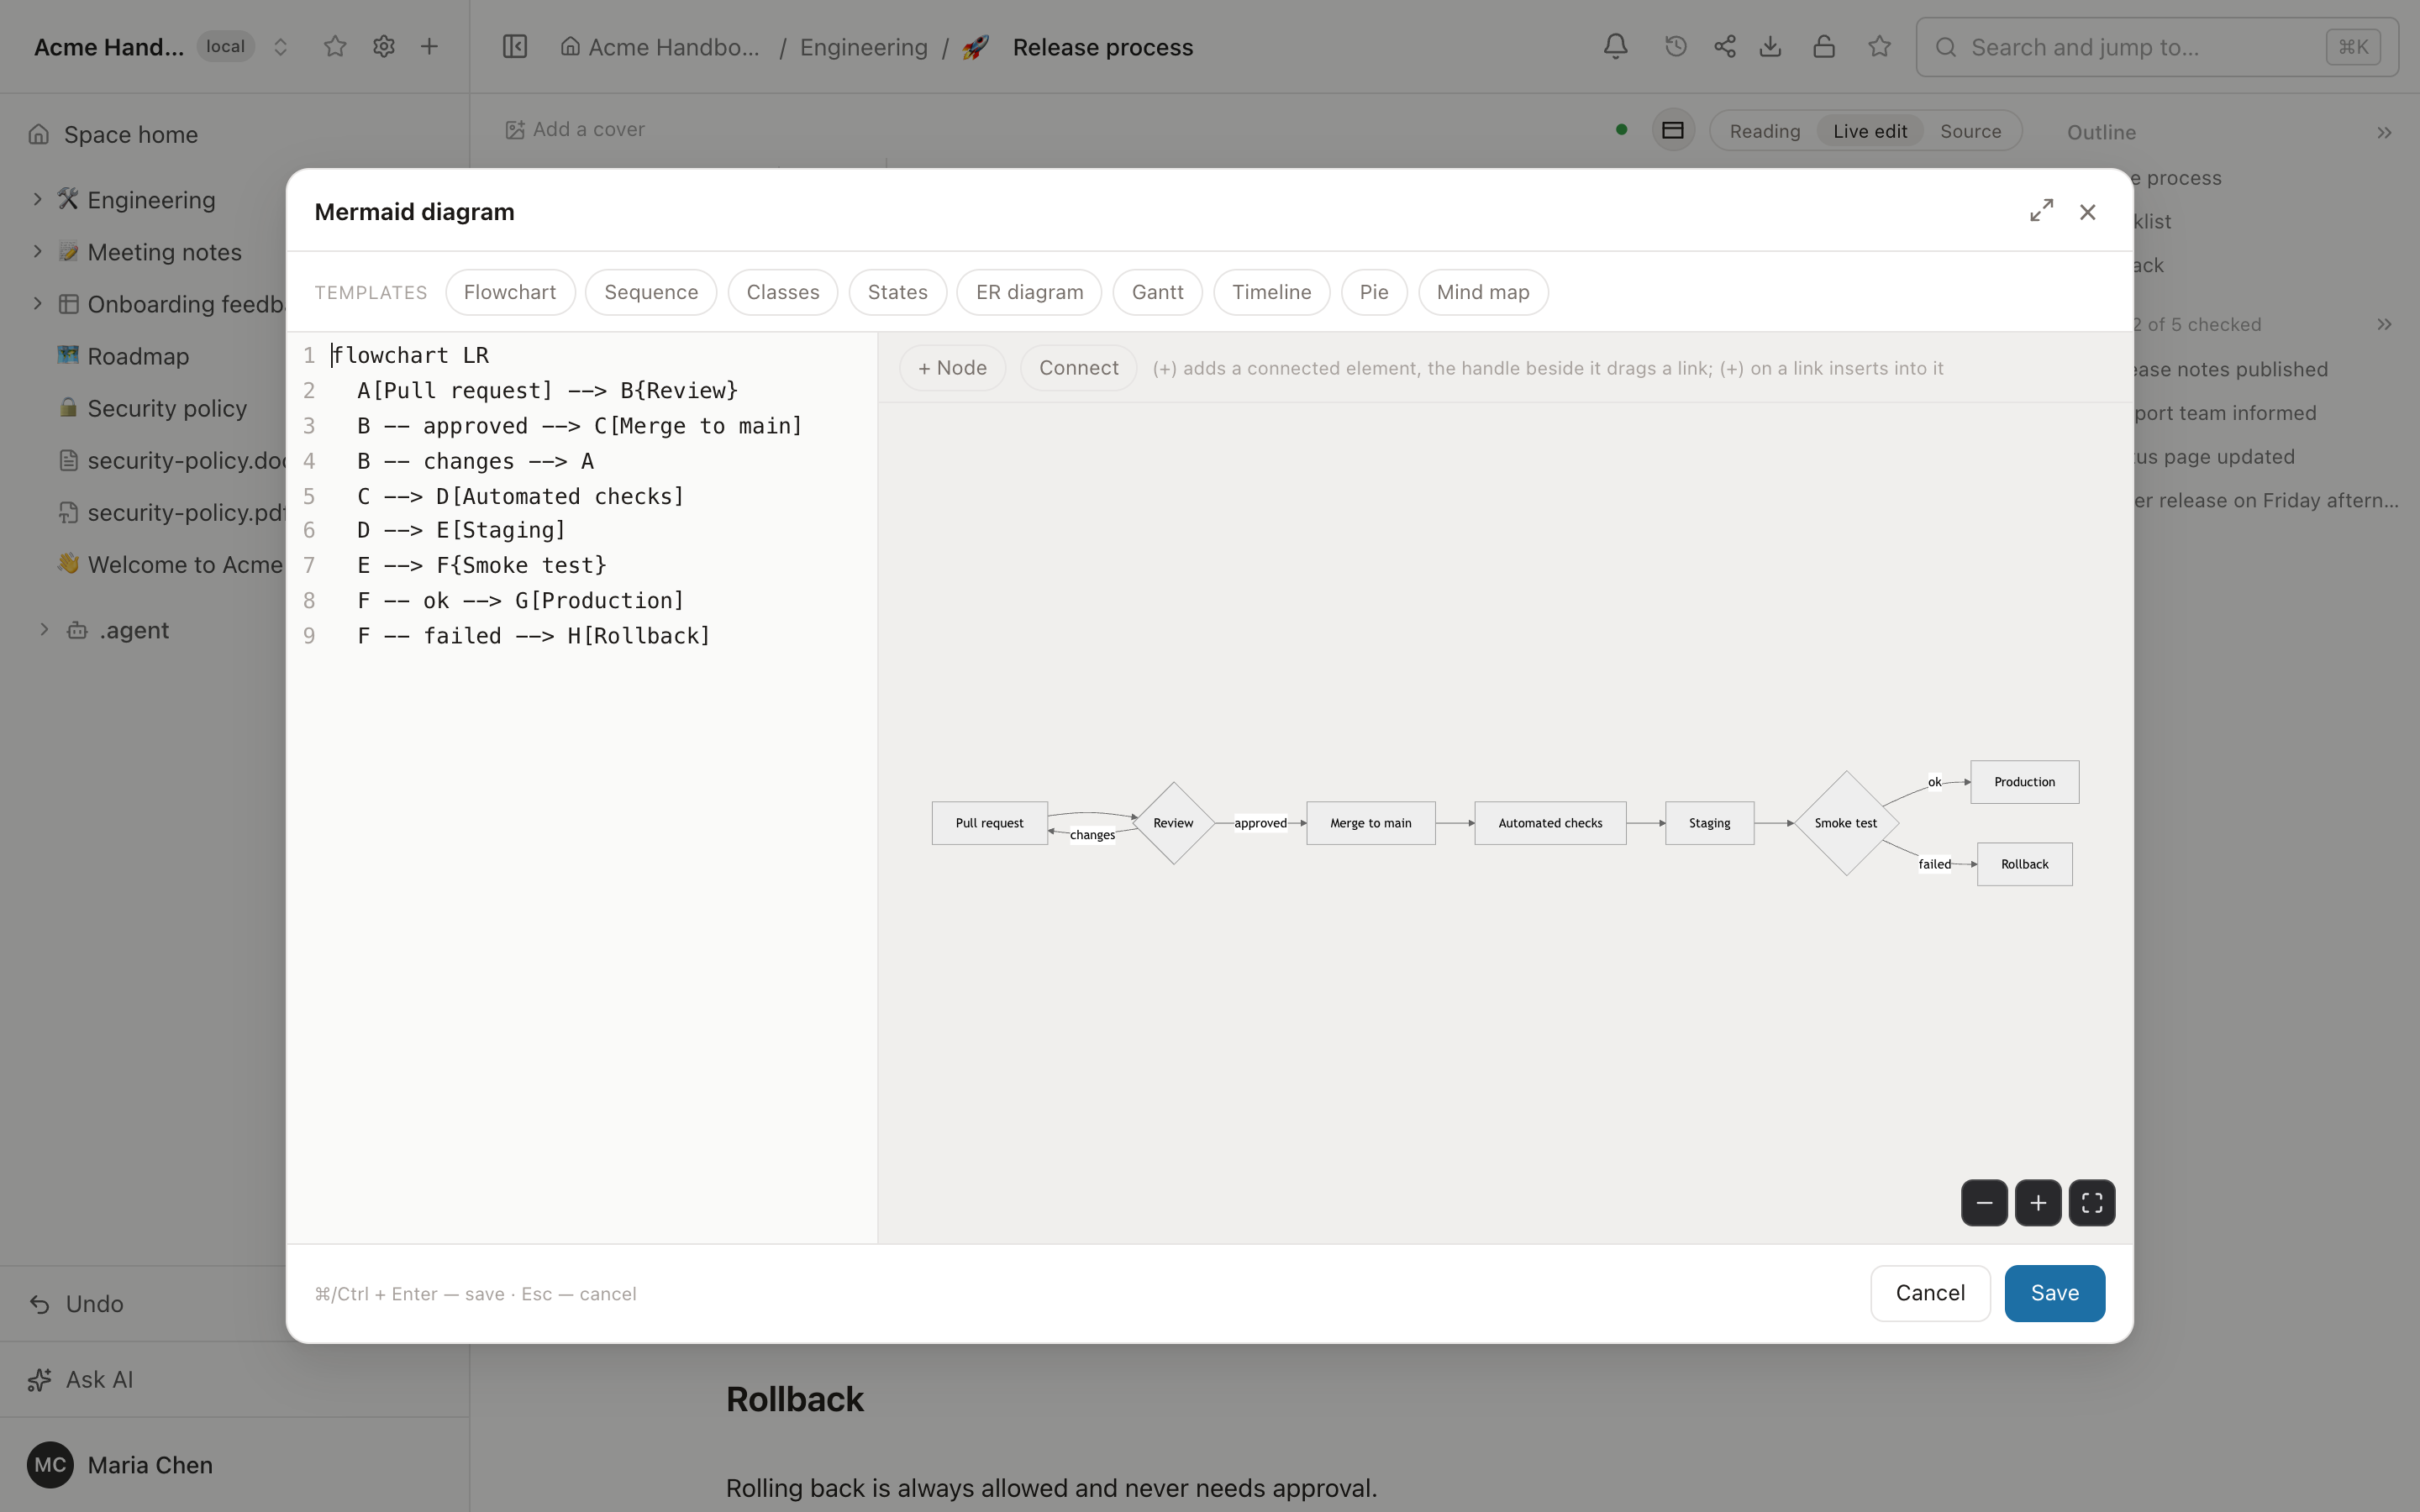Image resolution: width=2420 pixels, height=1512 pixels.
Task: Close the Mermaid diagram dialog
Action: point(2087,212)
